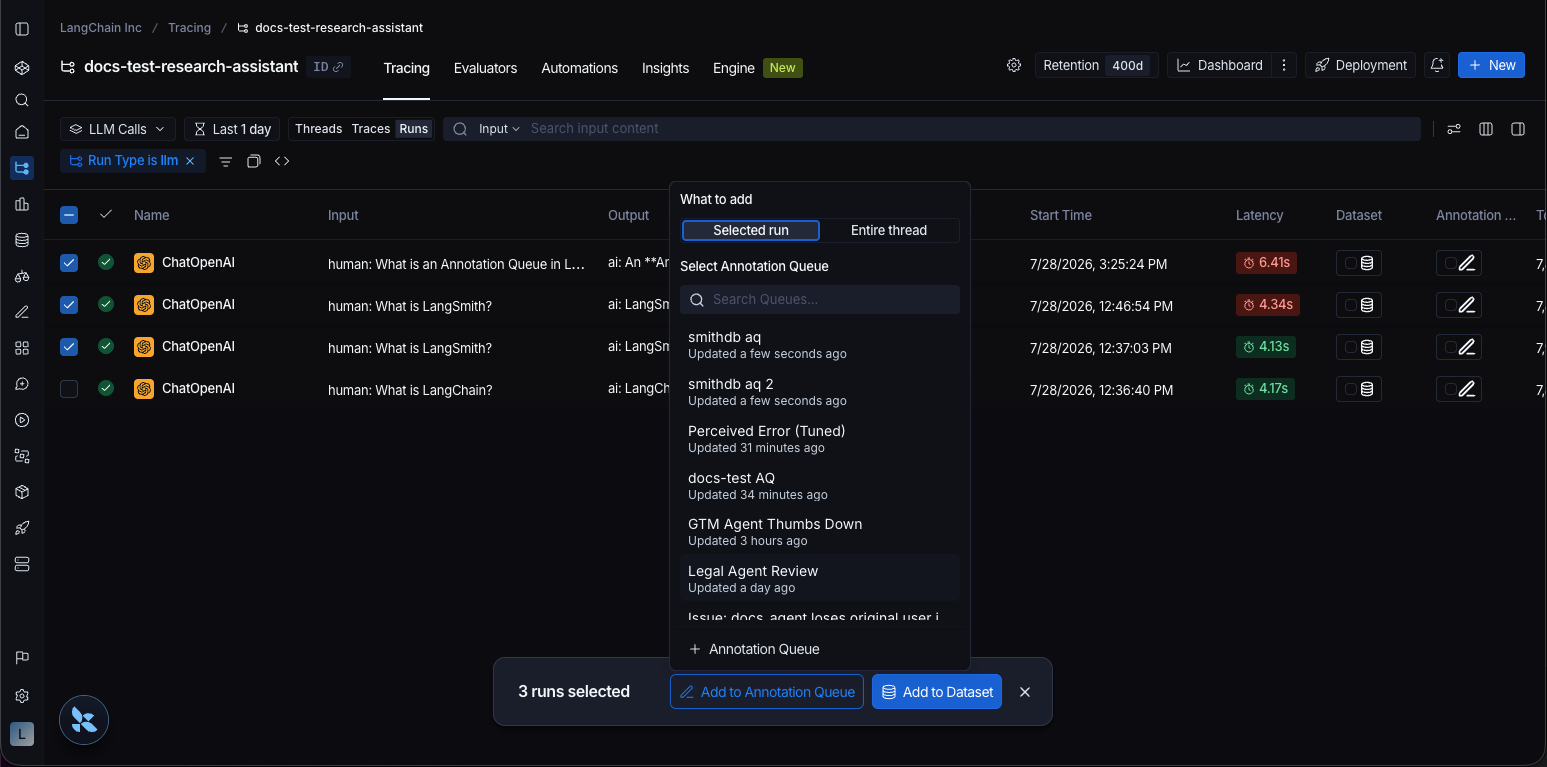Switch view to Traces
Image resolution: width=1547 pixels, height=767 pixels.
371,129
